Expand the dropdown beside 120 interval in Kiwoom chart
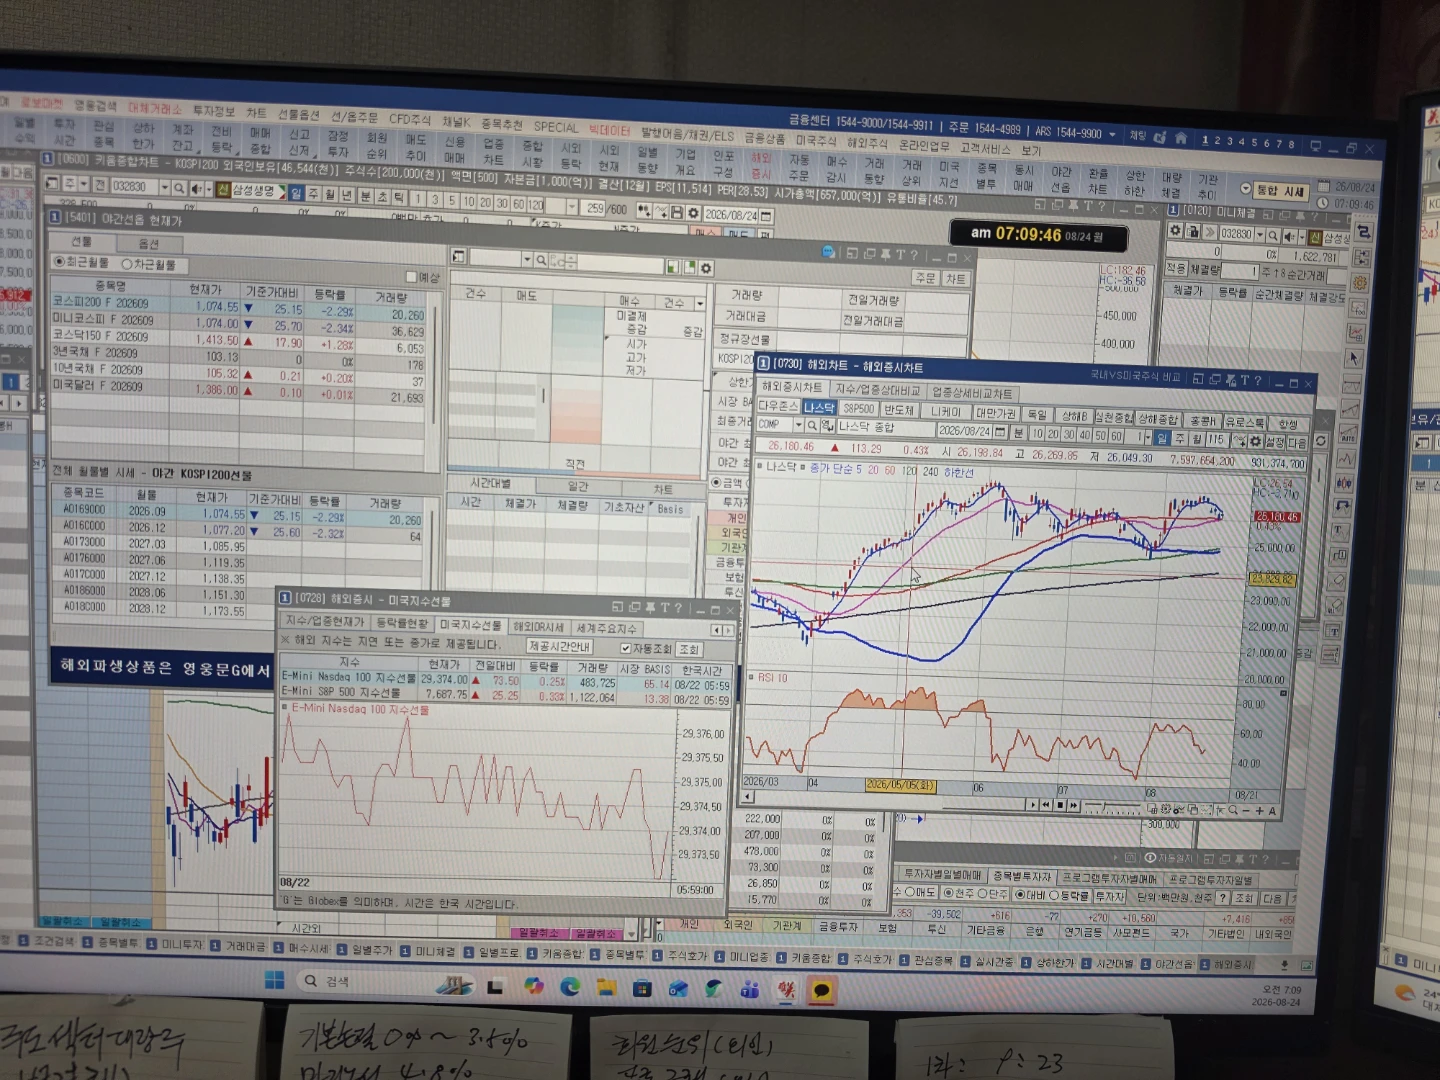1440x1080 pixels. (572, 207)
